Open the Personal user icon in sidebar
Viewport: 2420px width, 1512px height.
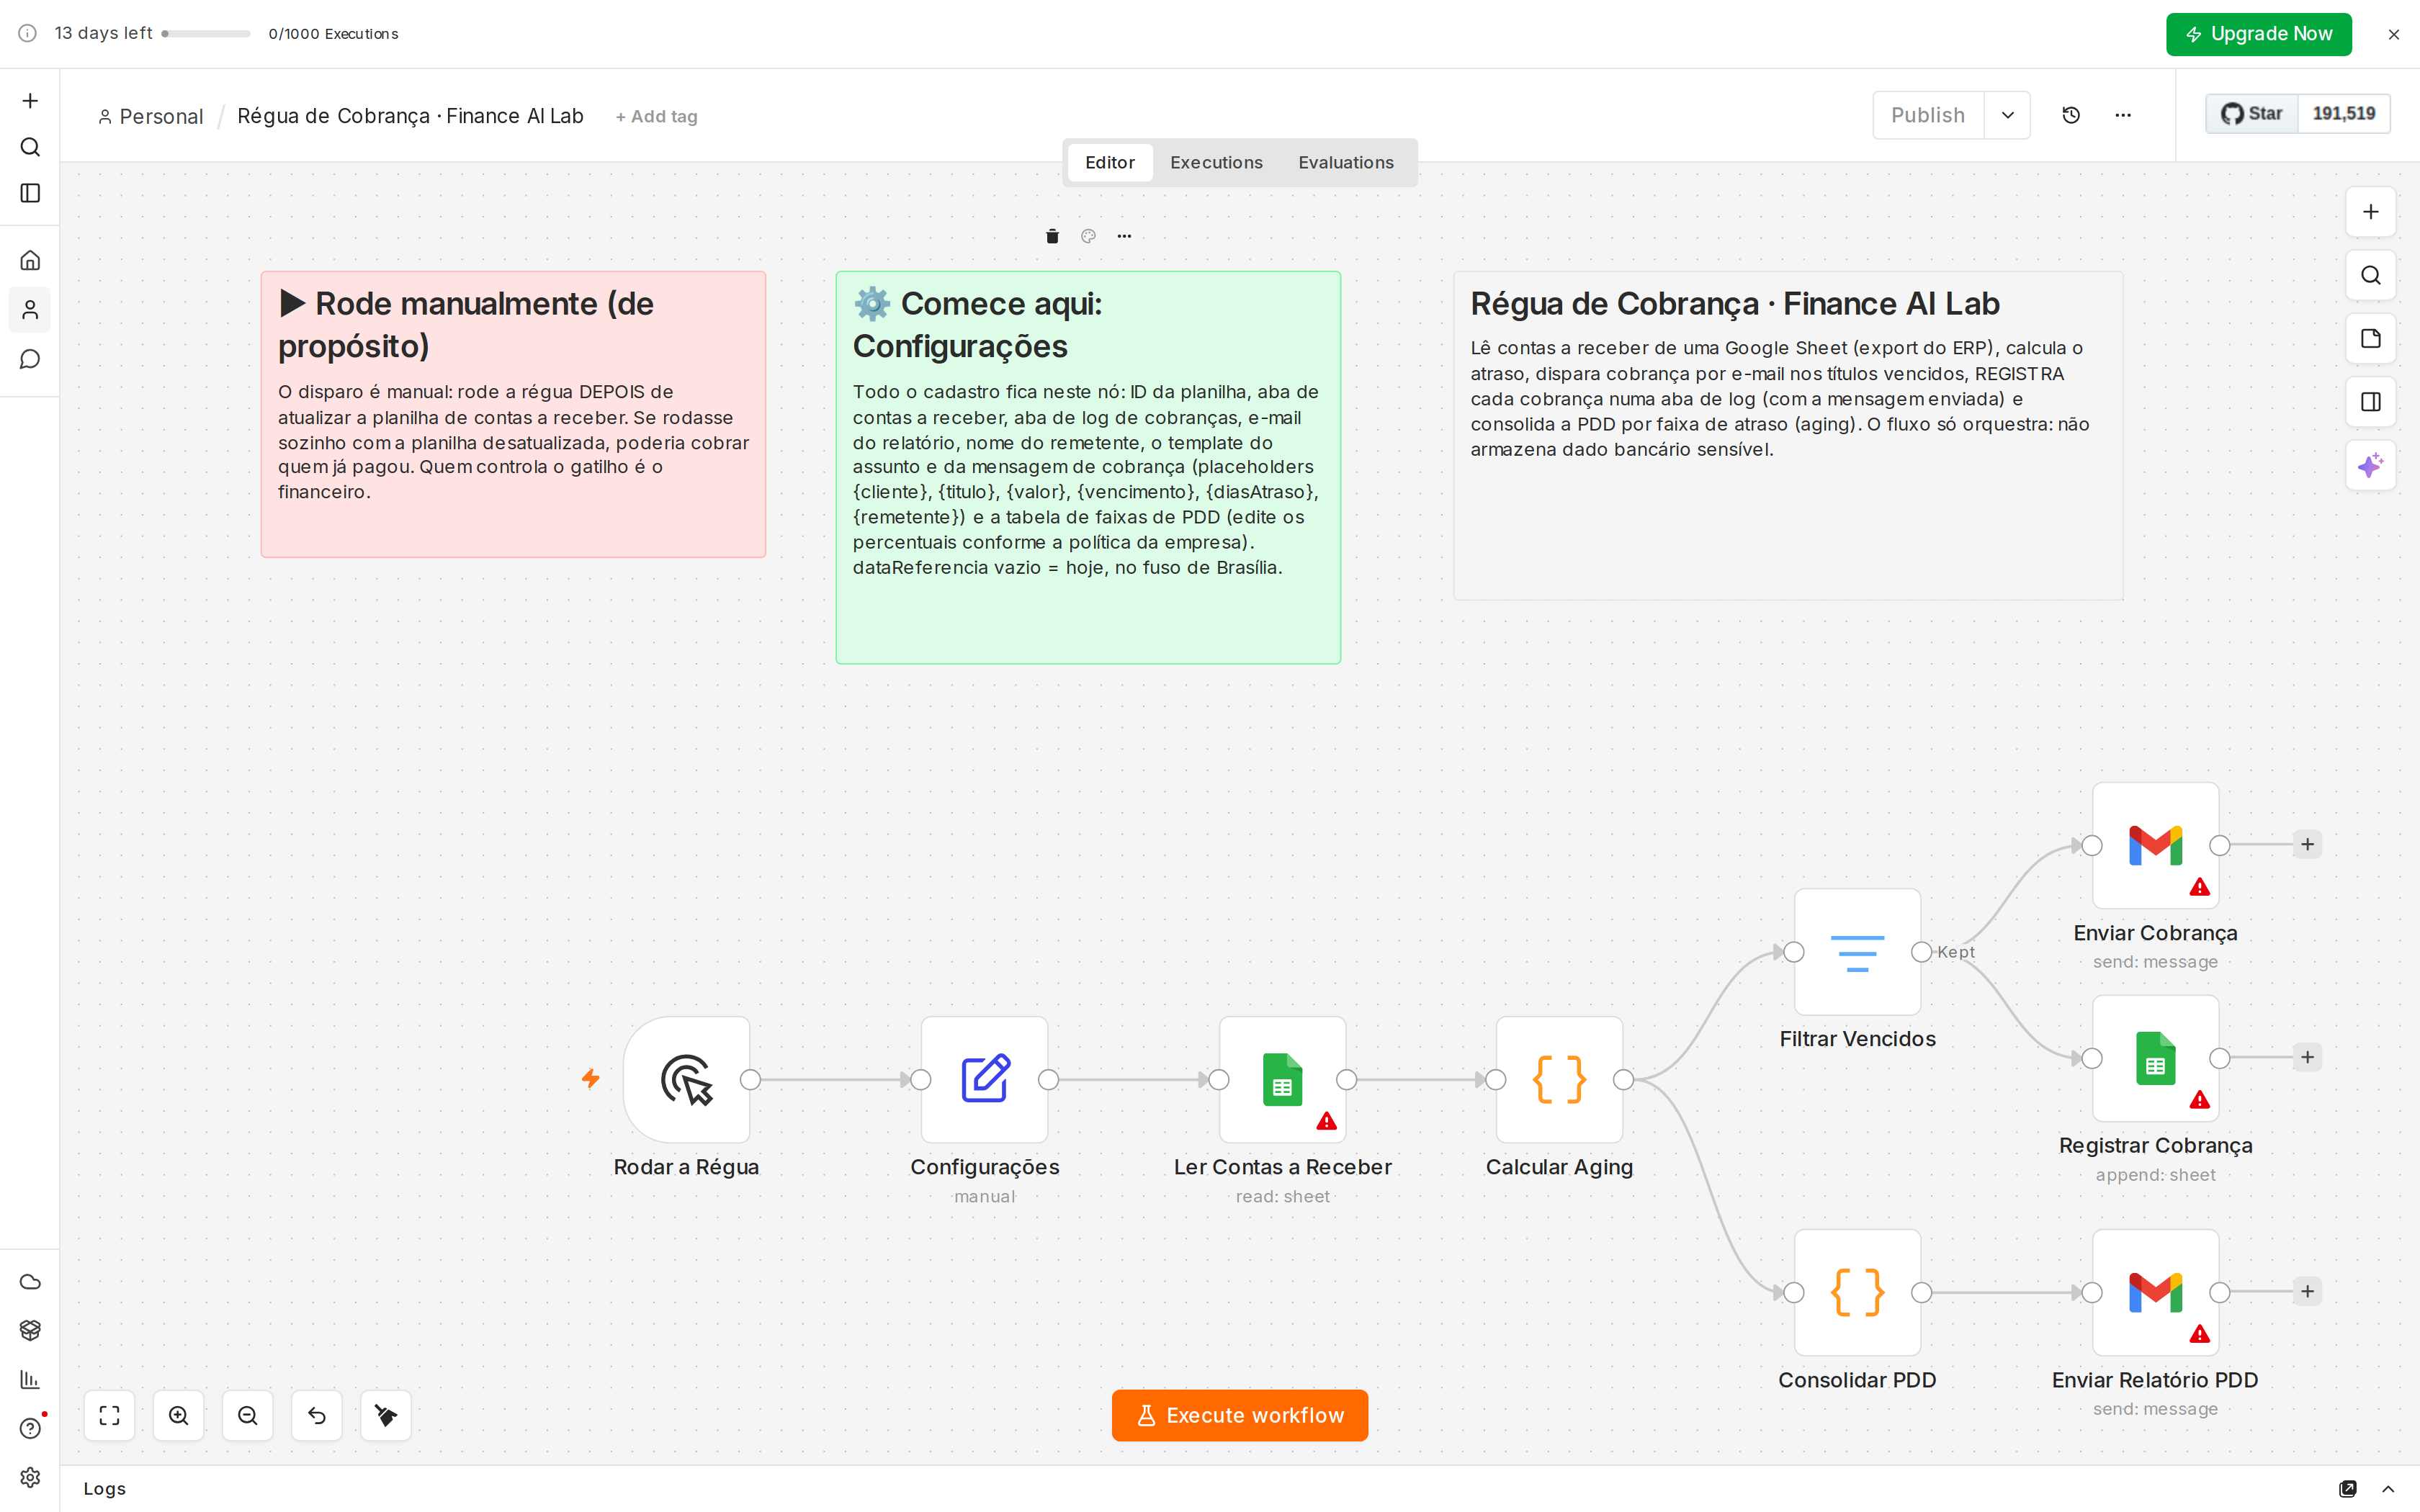pos(30,310)
